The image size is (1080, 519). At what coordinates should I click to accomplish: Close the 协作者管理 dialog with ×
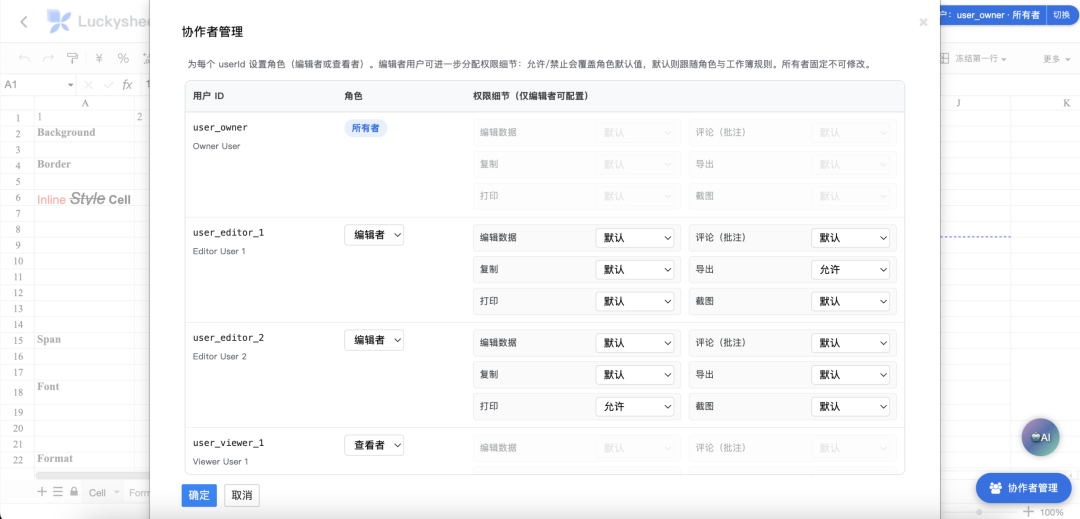923,22
